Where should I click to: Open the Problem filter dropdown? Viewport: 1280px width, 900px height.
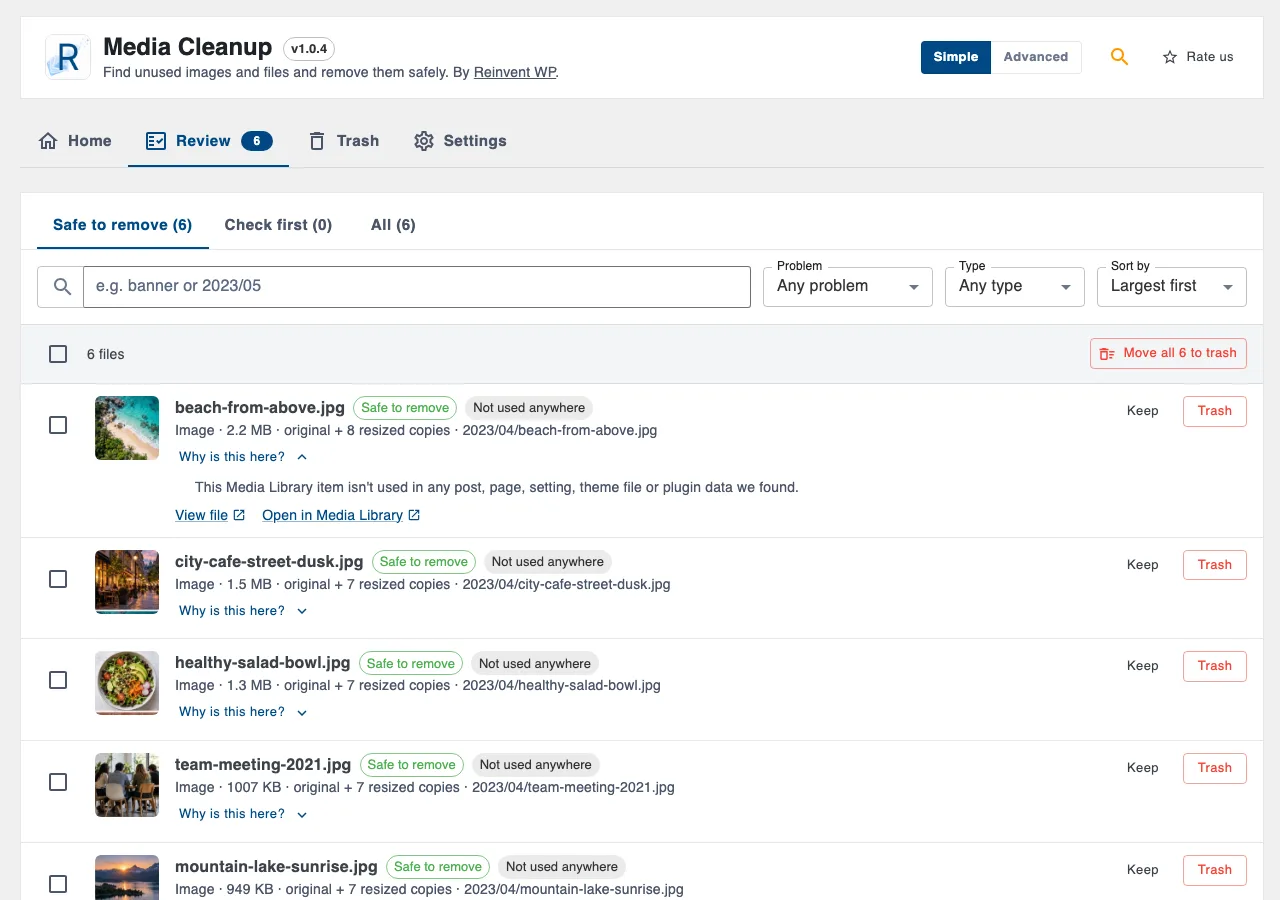(848, 287)
